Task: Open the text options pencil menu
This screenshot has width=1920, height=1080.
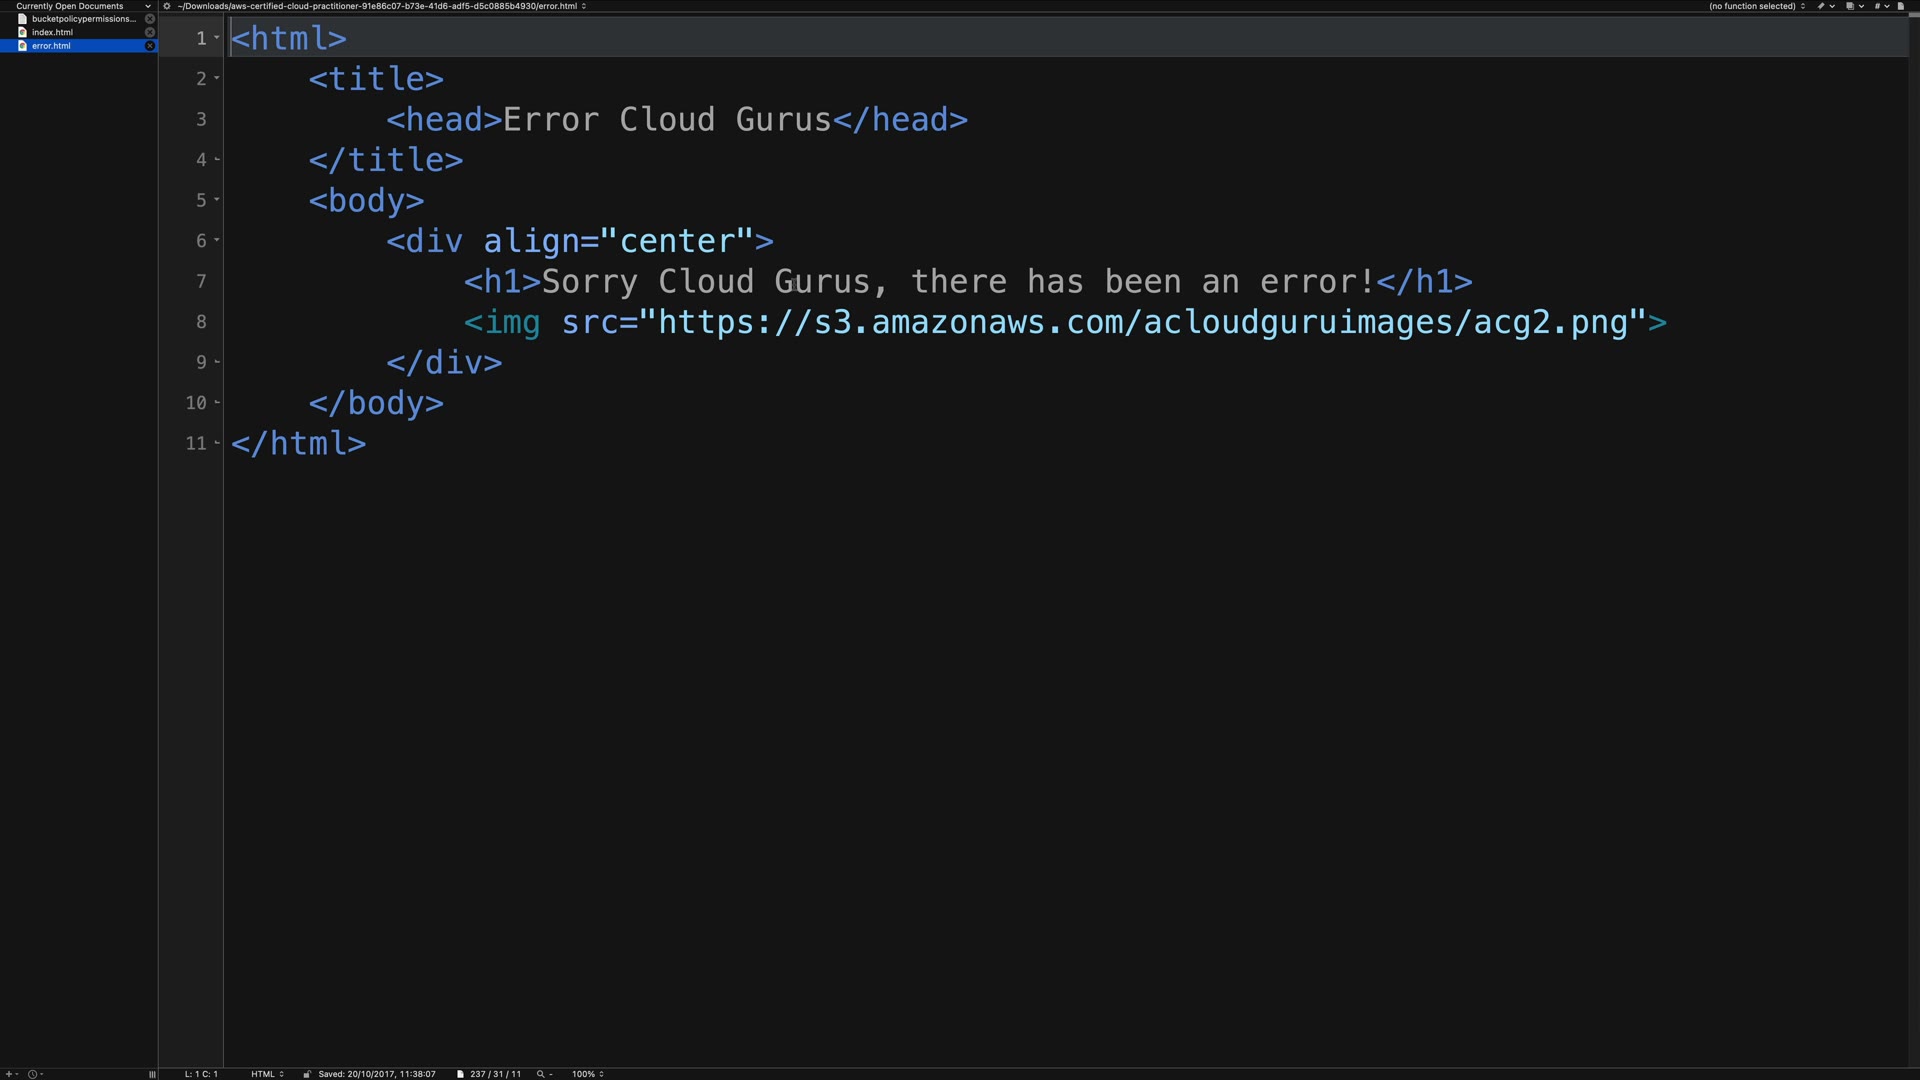Action: [1821, 6]
